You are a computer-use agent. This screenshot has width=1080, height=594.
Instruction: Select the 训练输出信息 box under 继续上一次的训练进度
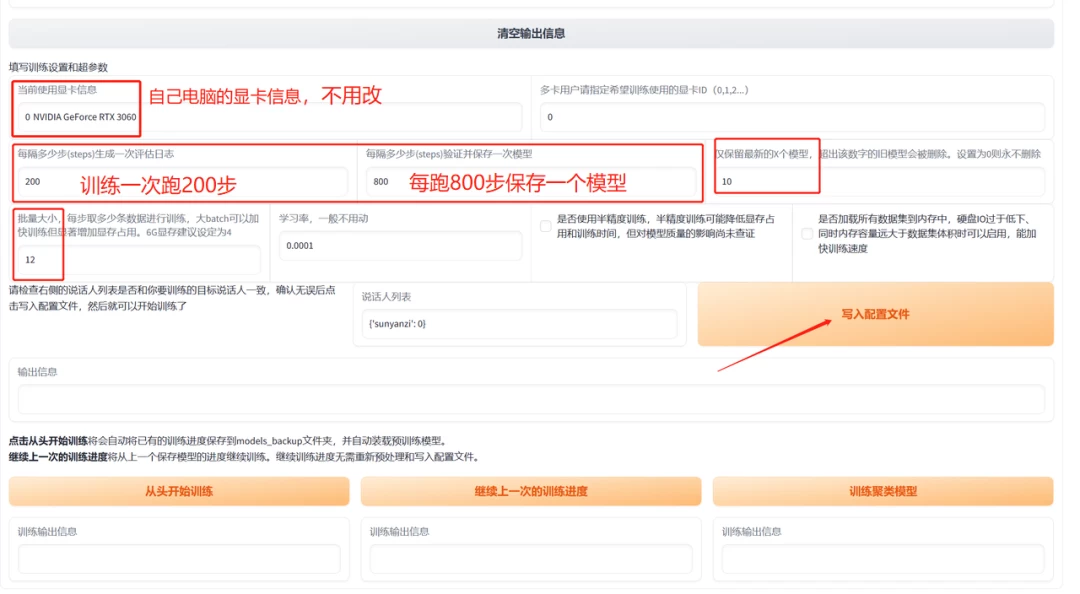pos(531,559)
